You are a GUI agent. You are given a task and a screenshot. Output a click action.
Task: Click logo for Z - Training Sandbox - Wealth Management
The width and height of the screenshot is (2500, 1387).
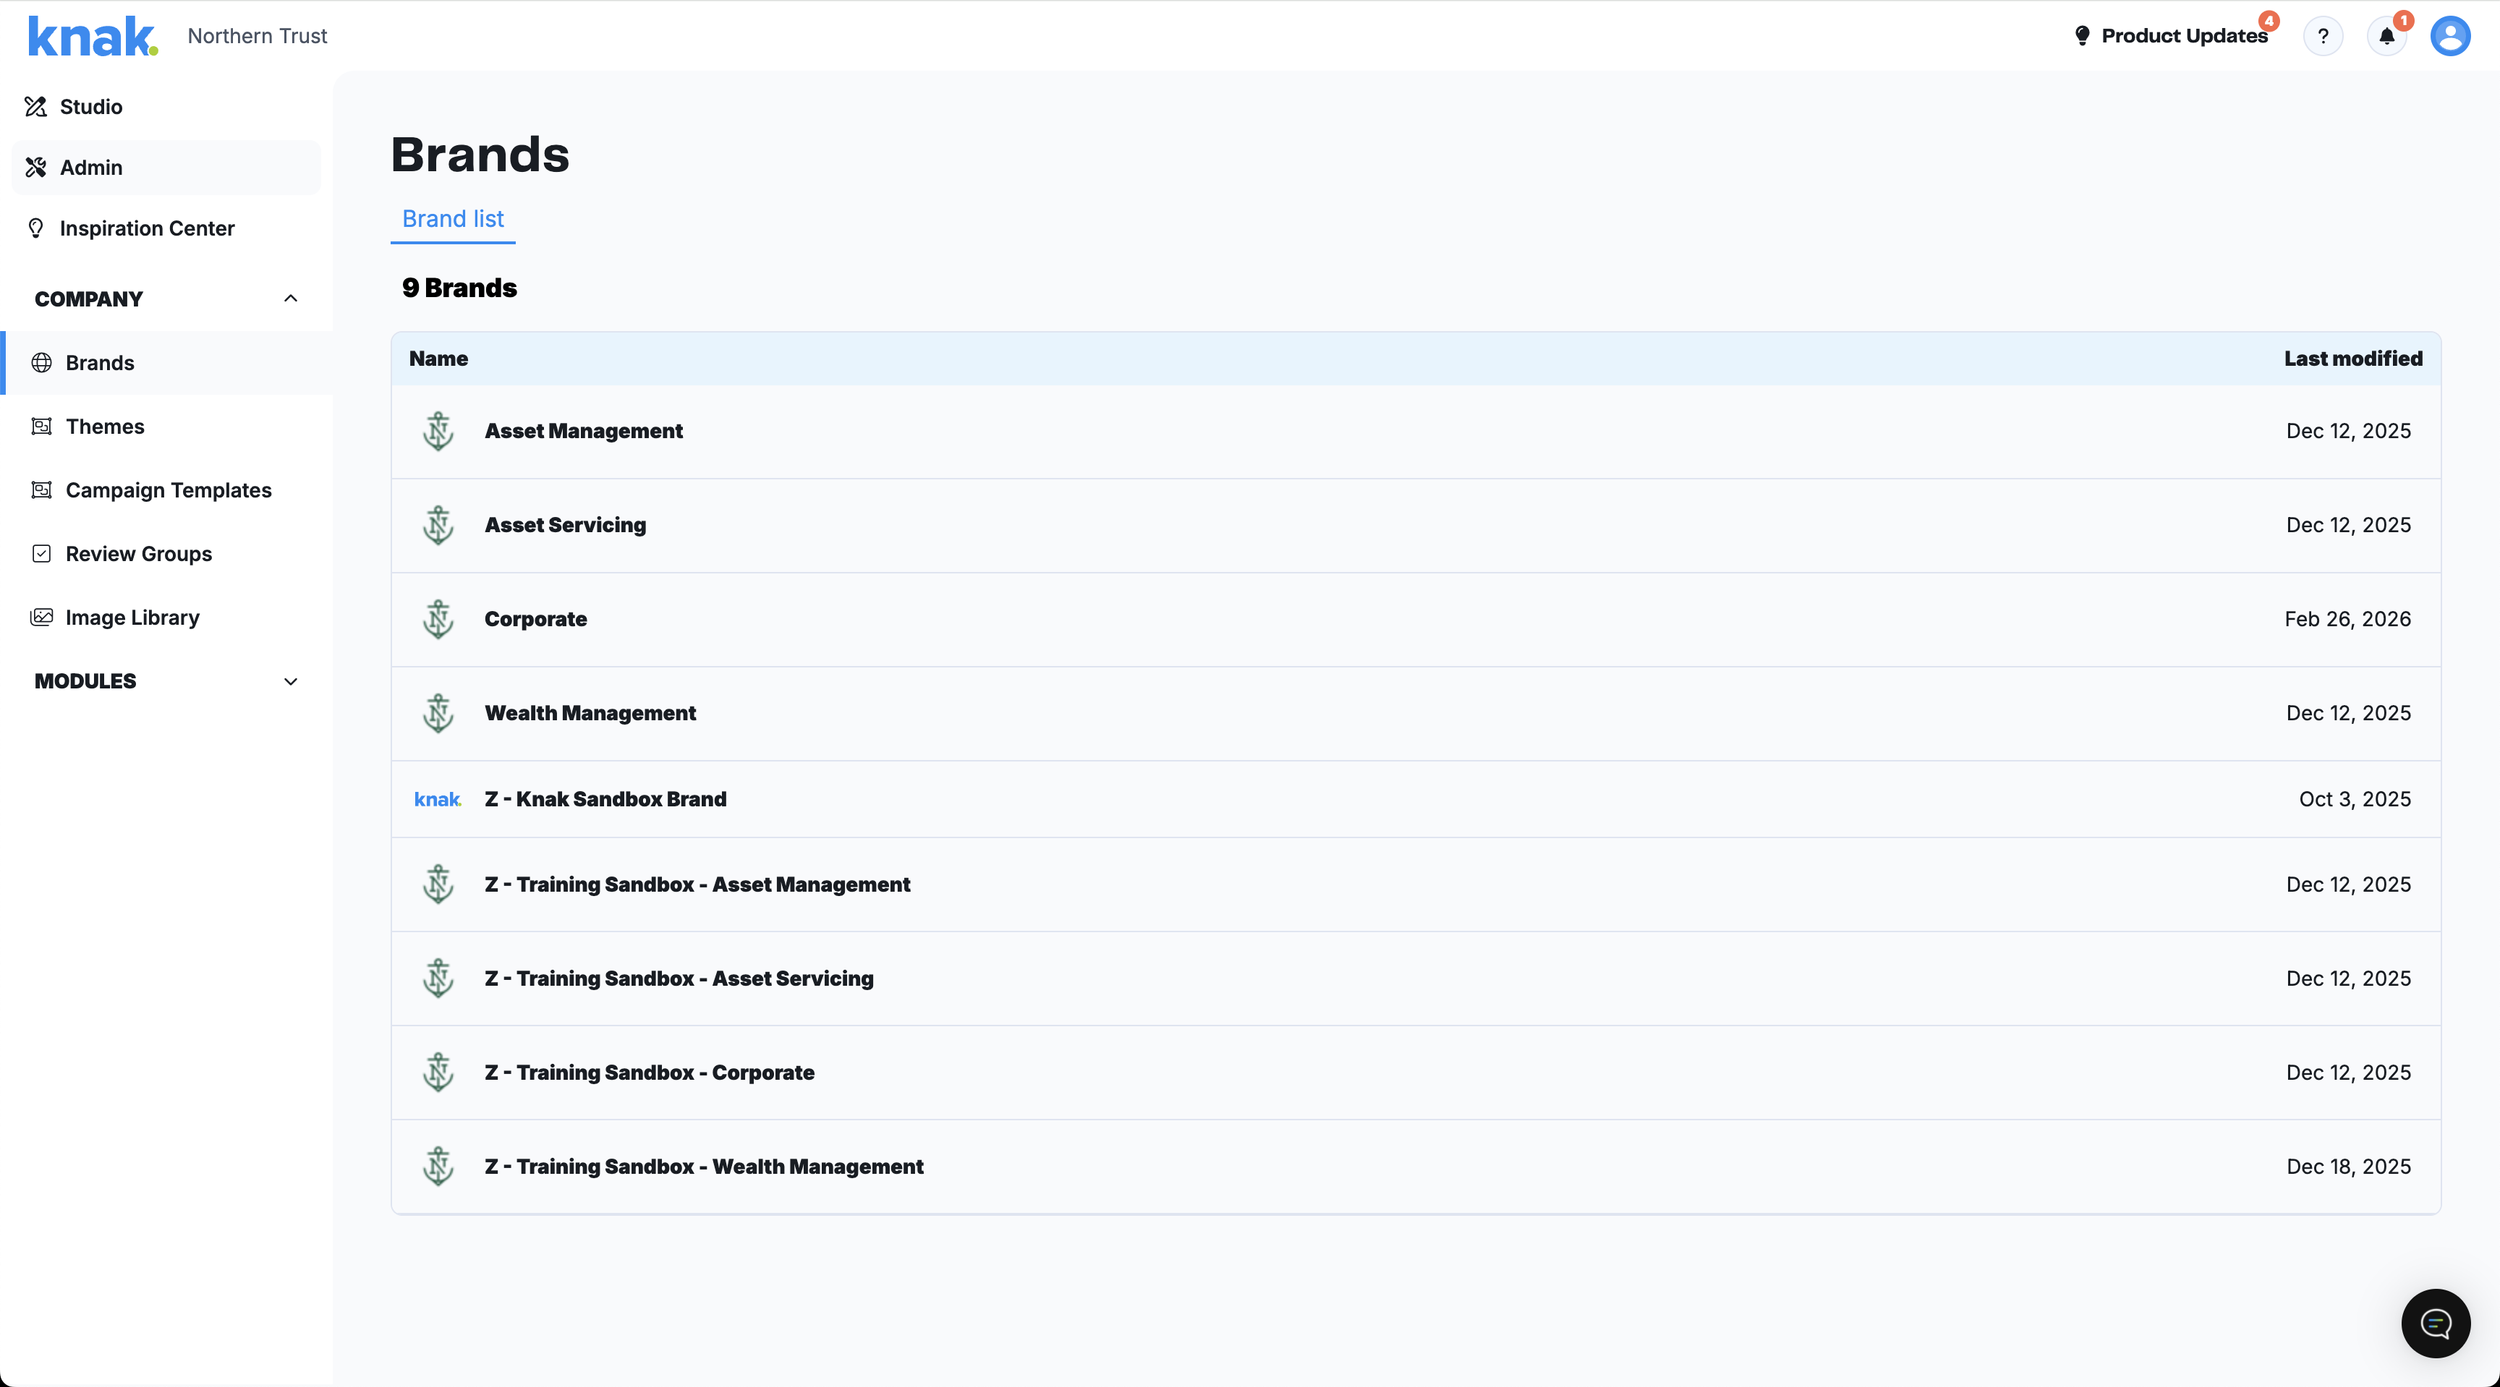tap(438, 1166)
